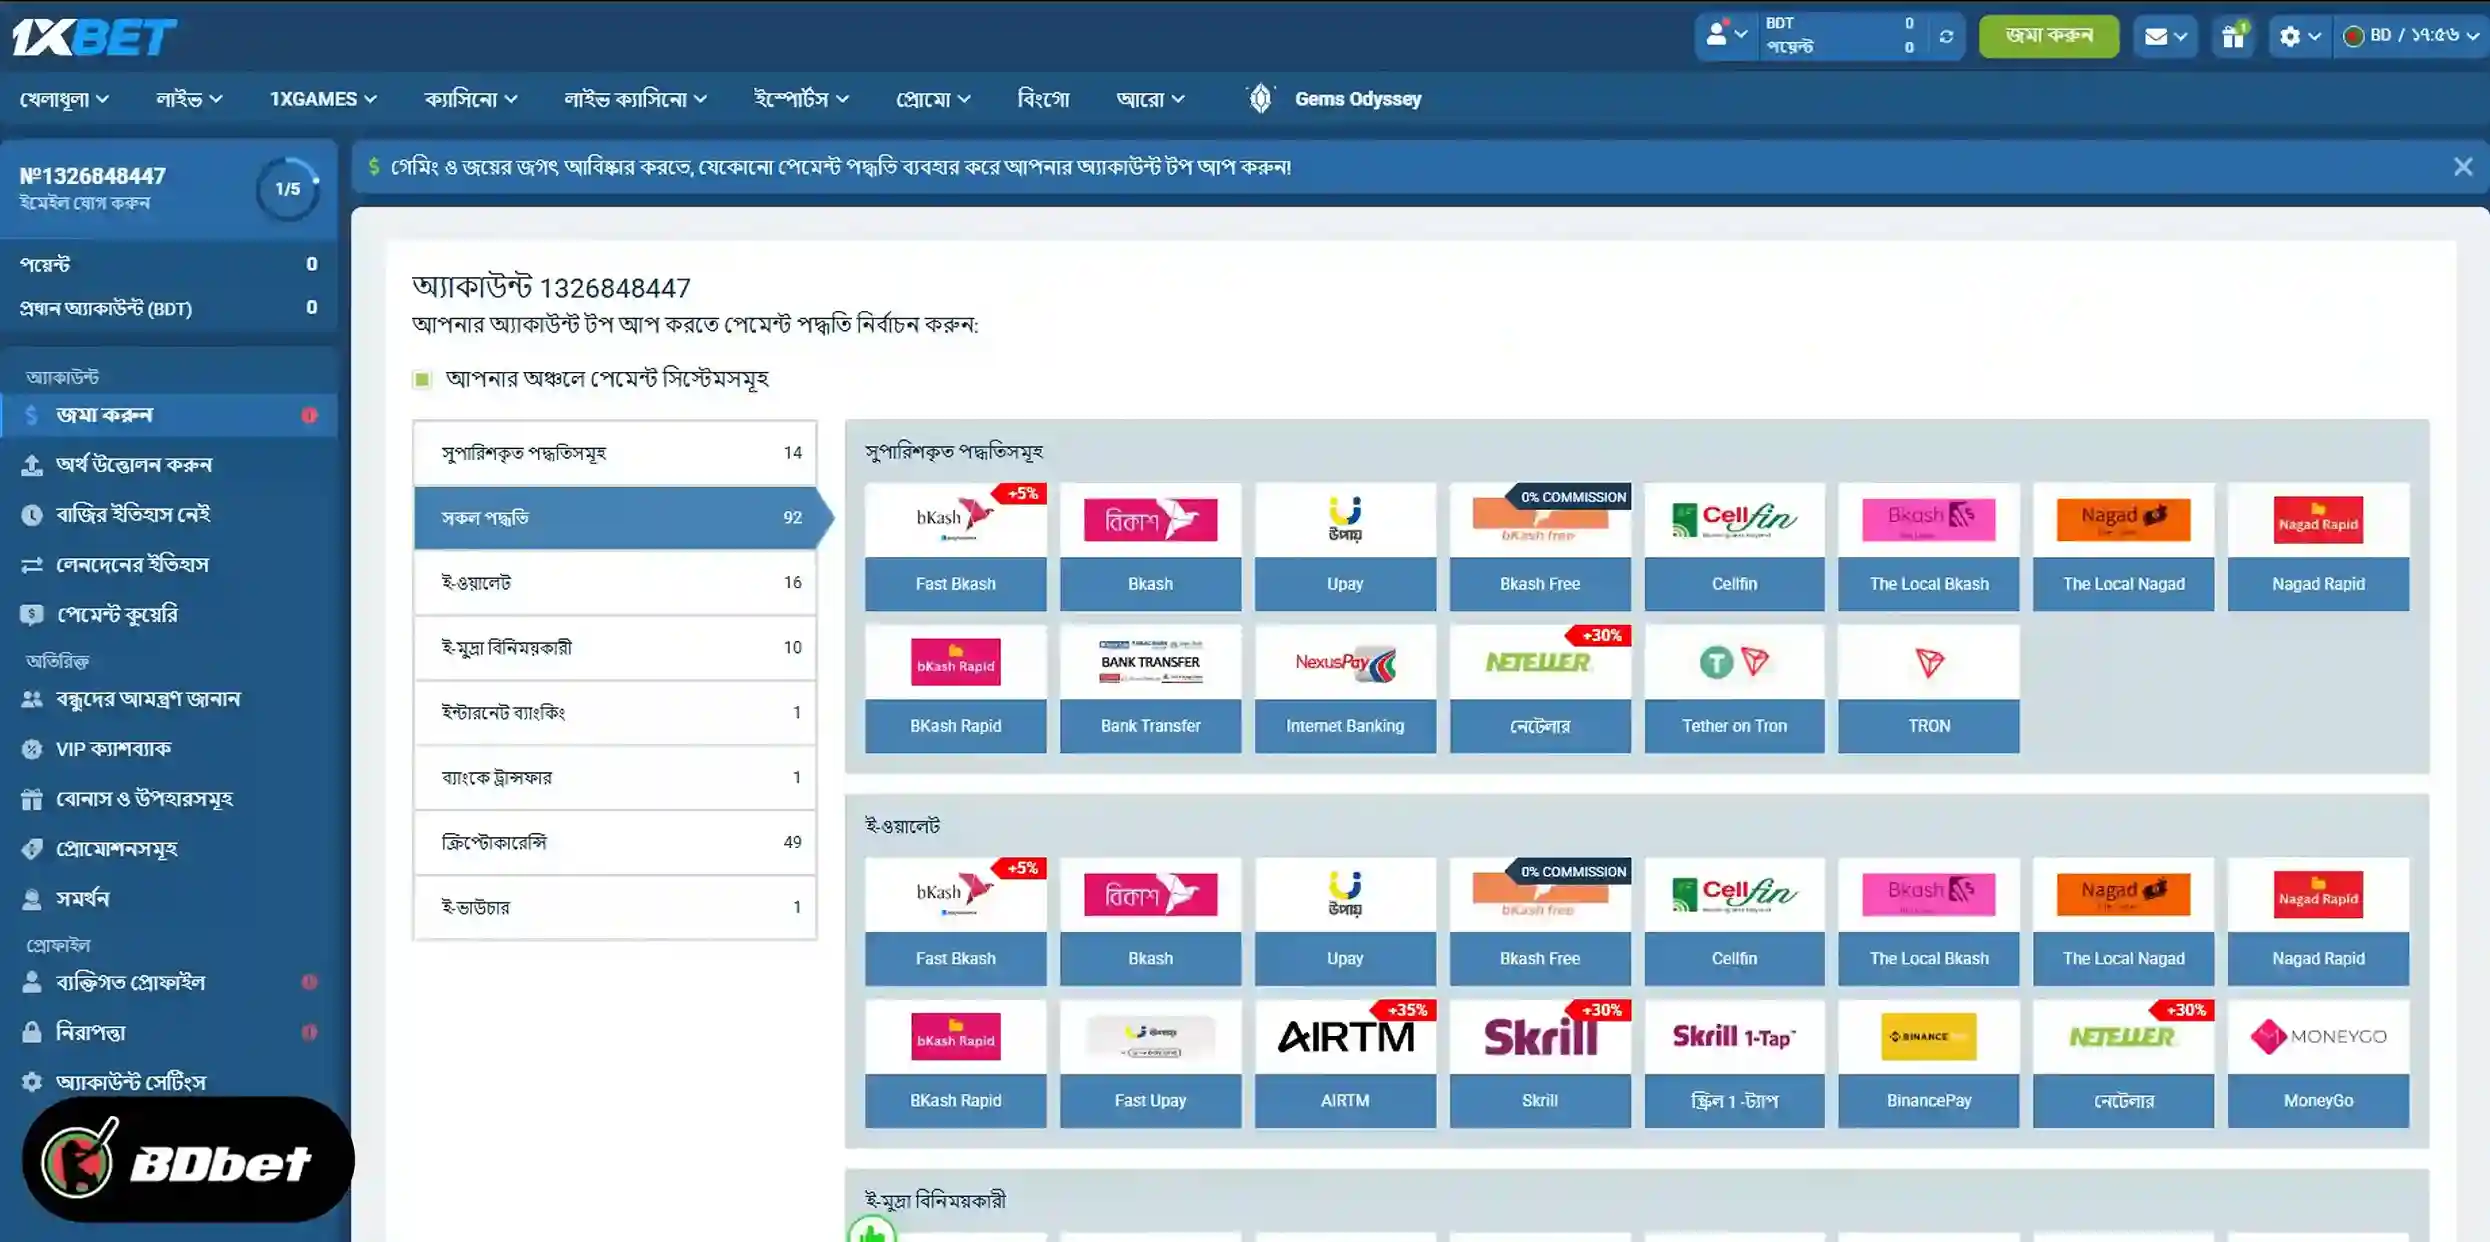This screenshot has height=1242, width=2490.
Task: Click the 1/5 profile progress circle
Action: point(288,189)
